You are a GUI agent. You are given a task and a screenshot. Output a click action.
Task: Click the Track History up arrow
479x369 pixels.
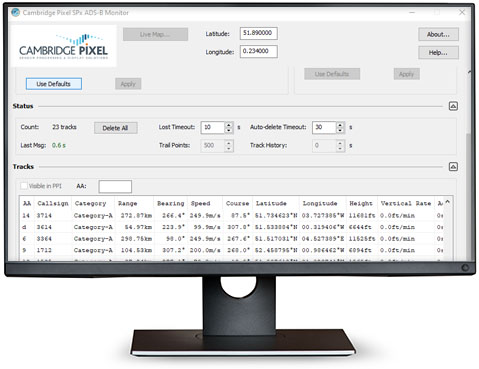pos(340,143)
